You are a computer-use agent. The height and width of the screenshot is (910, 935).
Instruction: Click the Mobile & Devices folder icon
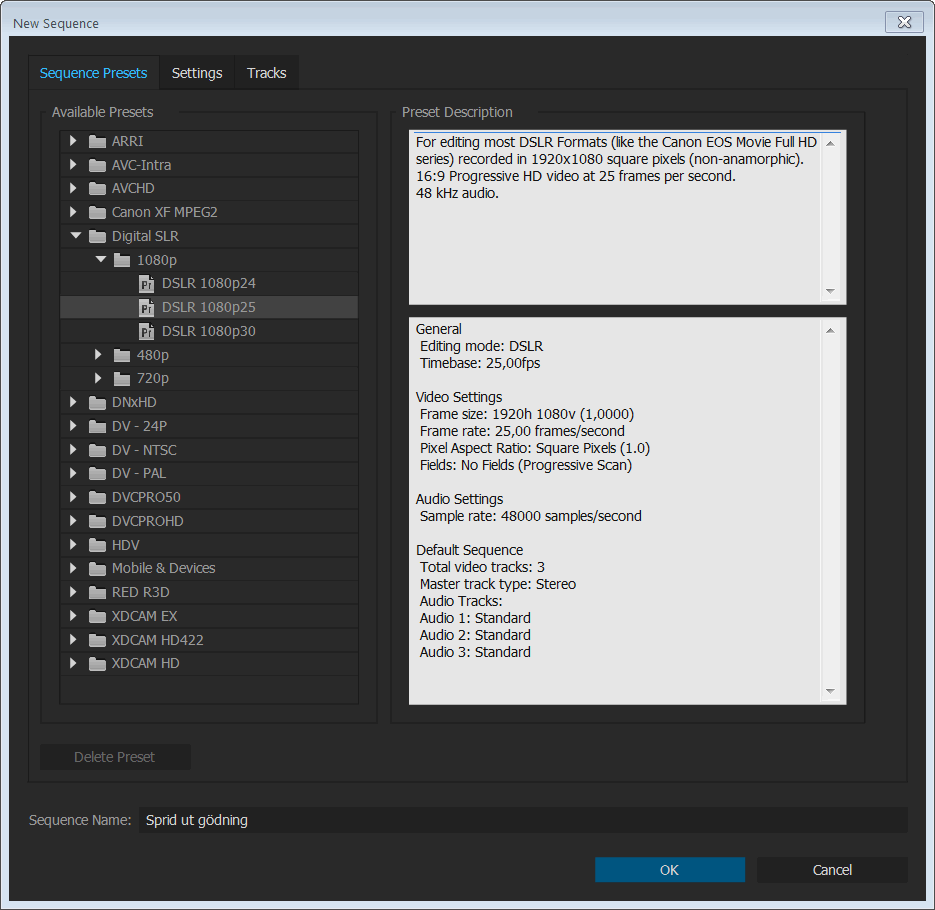(x=97, y=568)
